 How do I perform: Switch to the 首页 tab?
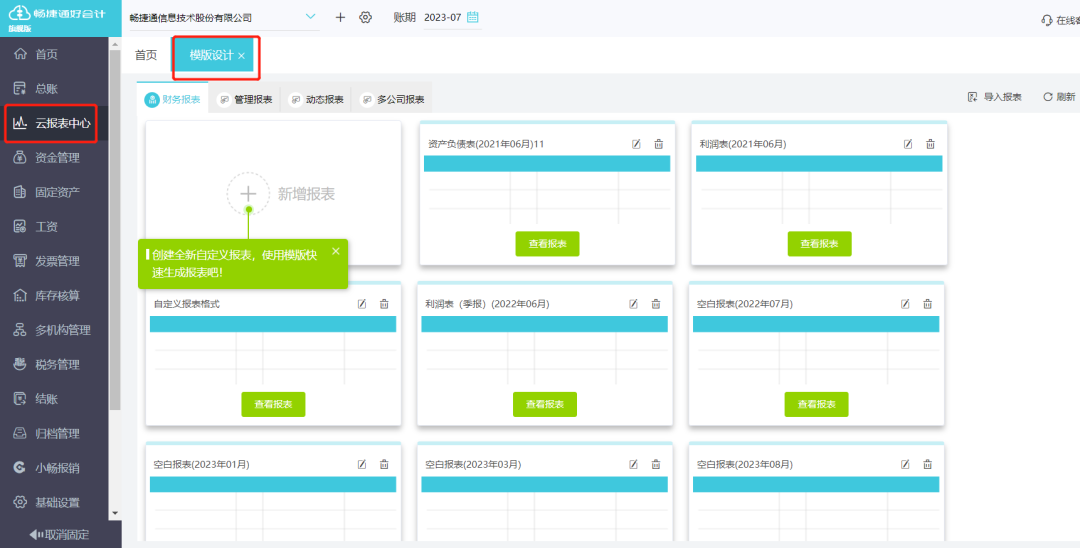point(146,56)
